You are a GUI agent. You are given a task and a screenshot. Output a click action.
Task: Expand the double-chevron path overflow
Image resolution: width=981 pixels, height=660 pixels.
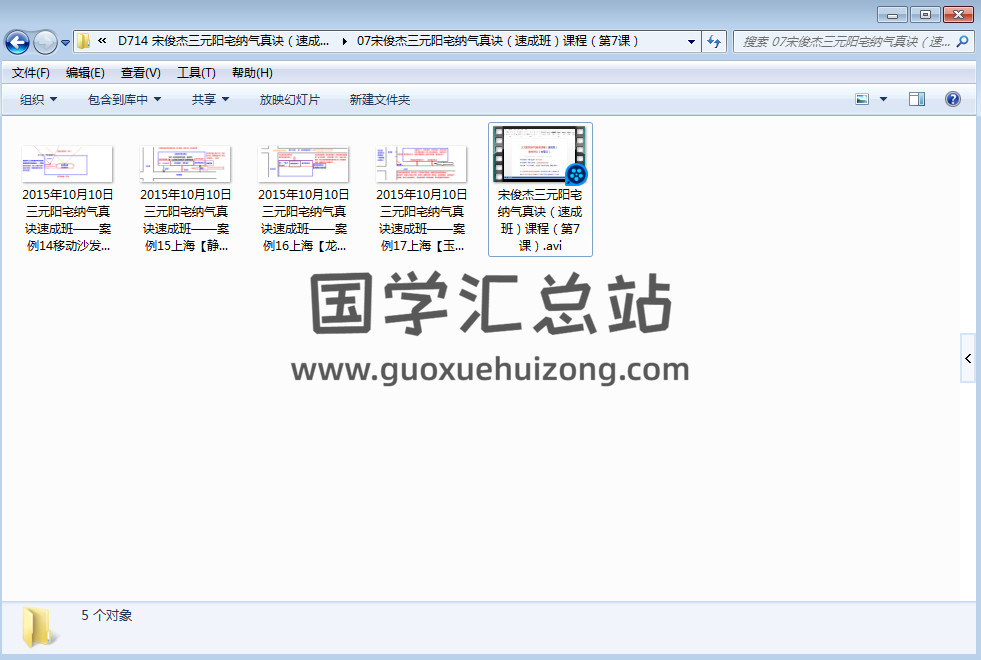coord(102,41)
